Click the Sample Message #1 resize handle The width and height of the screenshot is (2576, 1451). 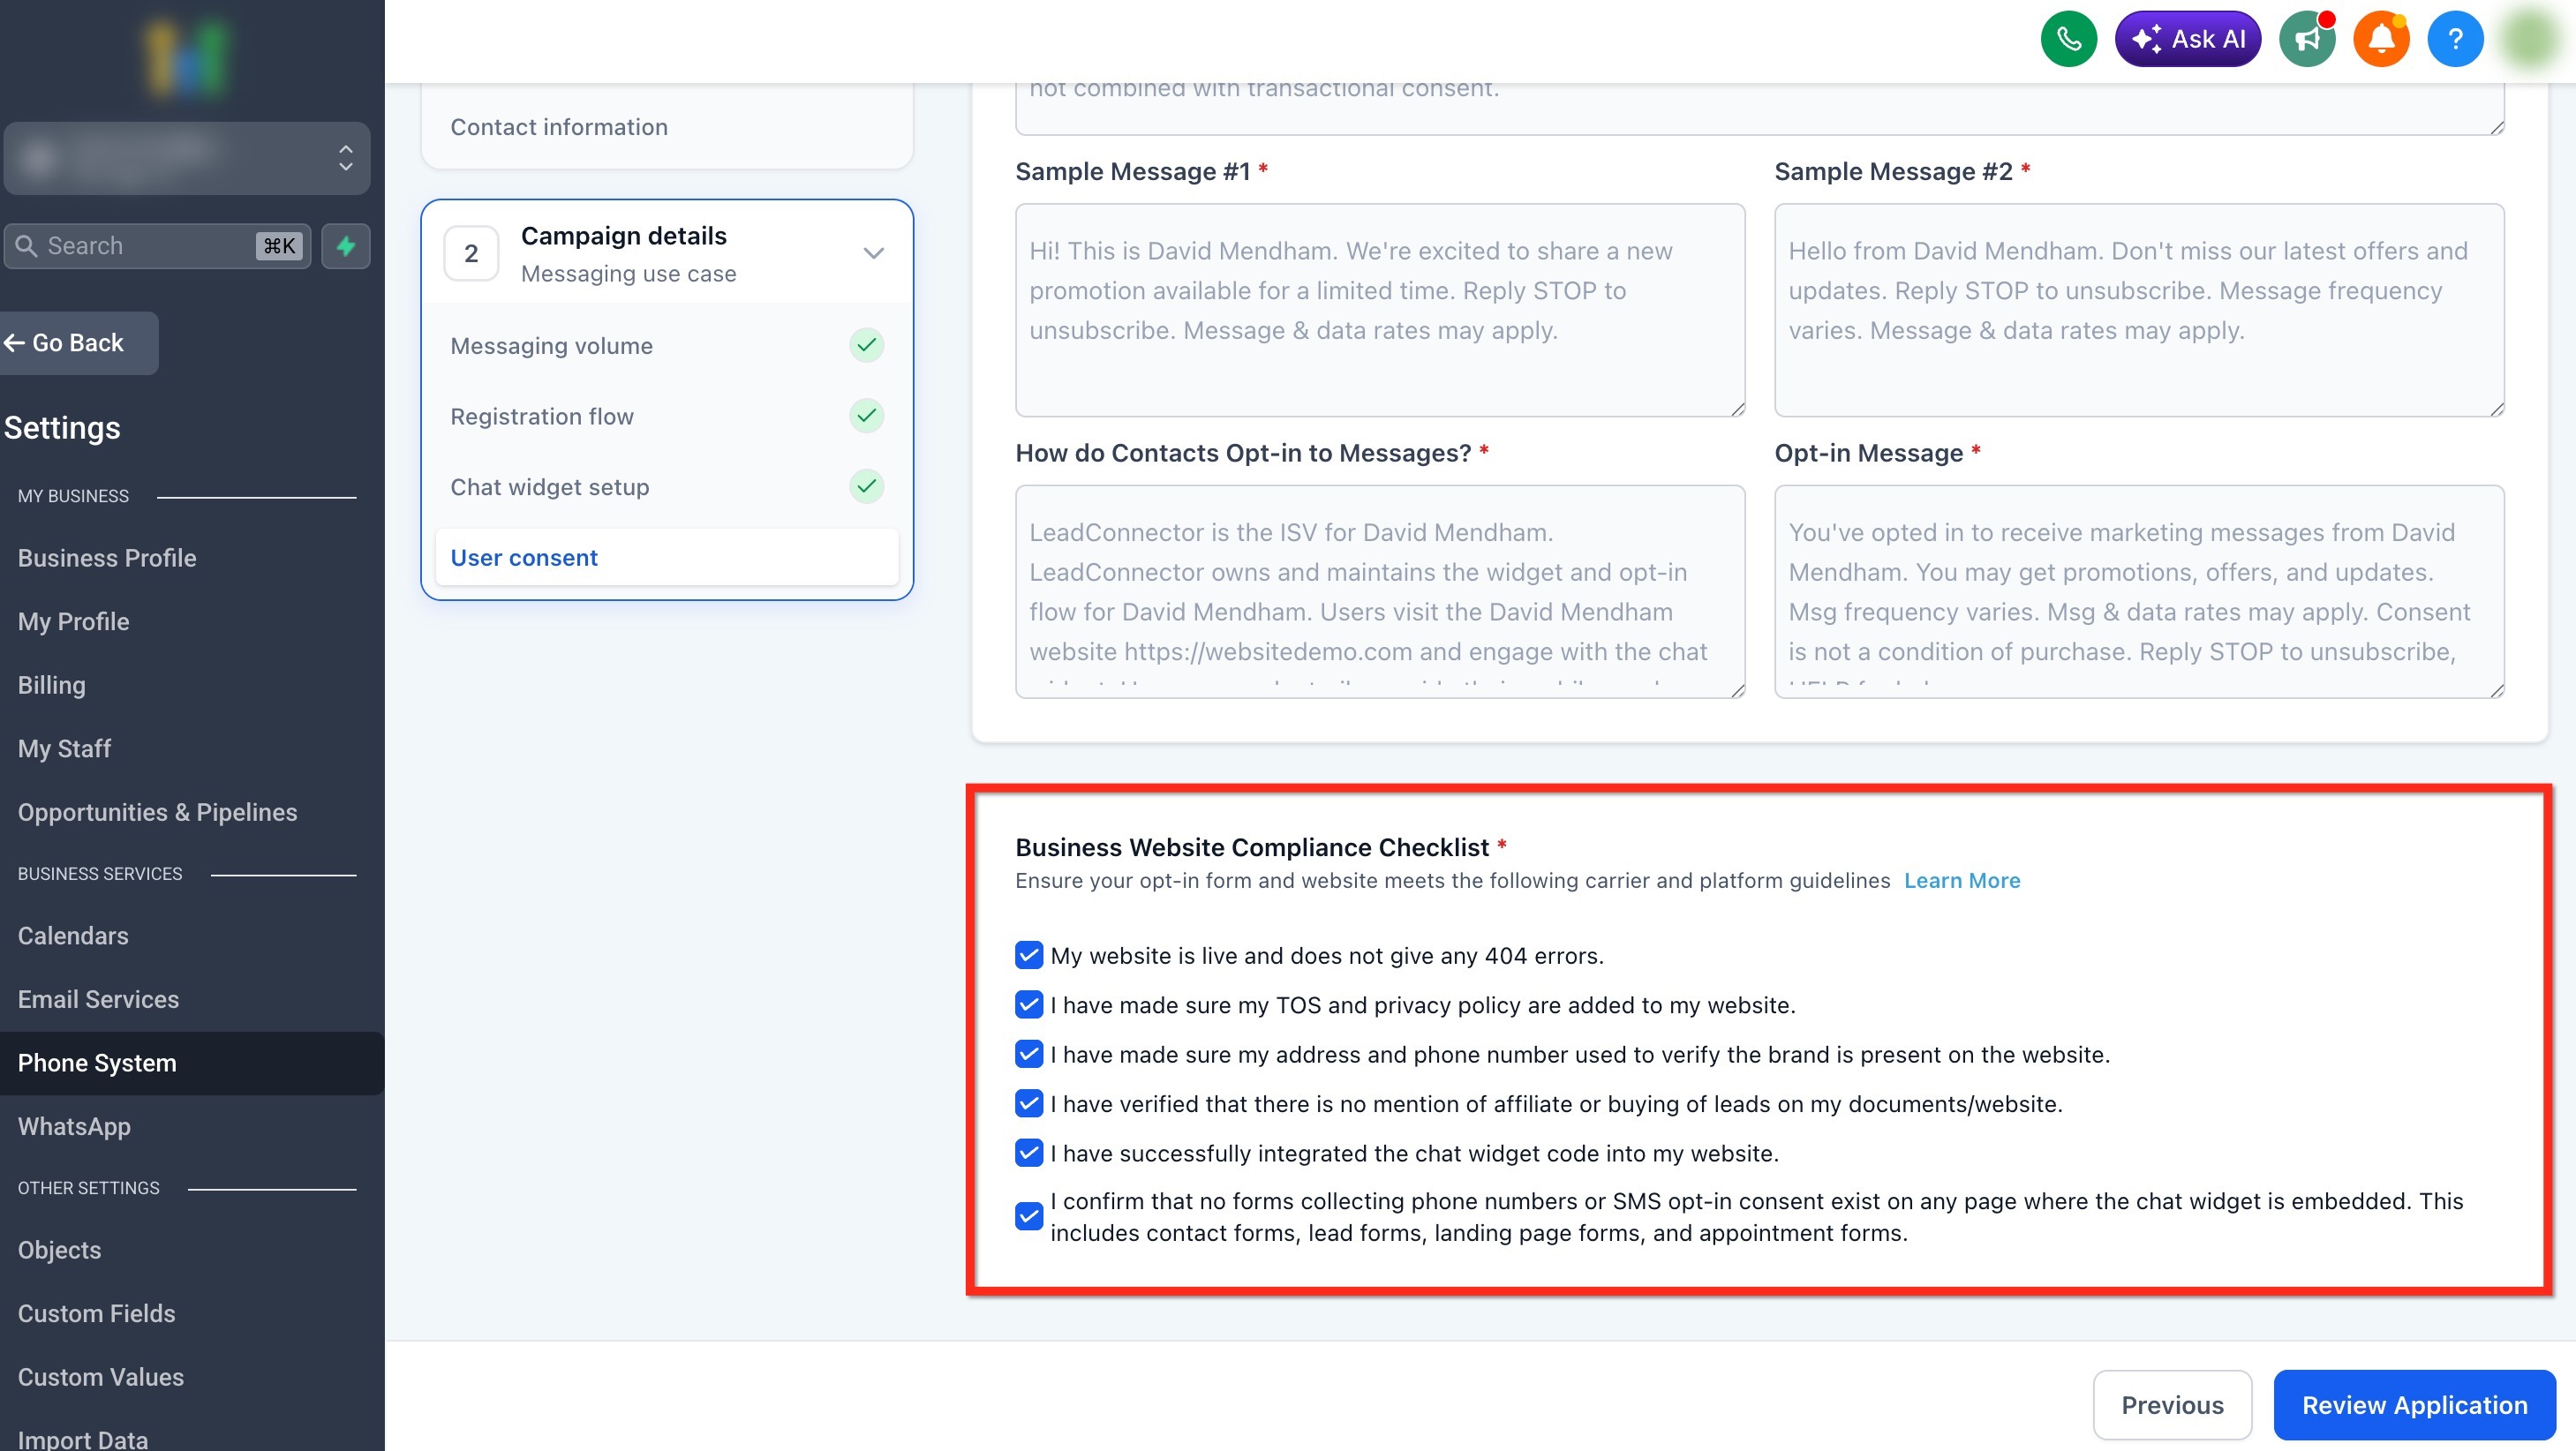coord(1737,408)
